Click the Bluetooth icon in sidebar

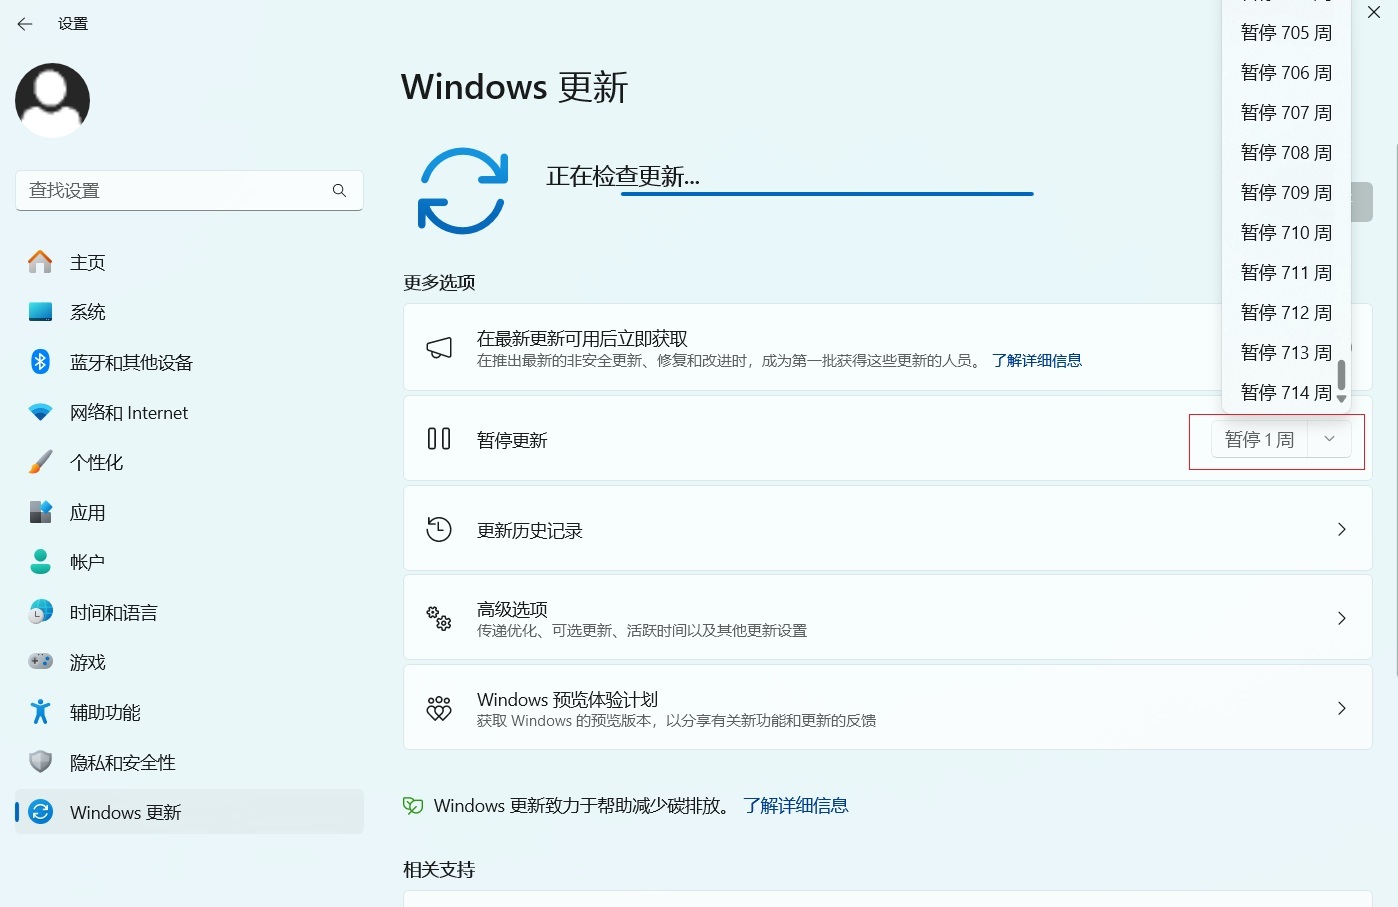point(40,362)
